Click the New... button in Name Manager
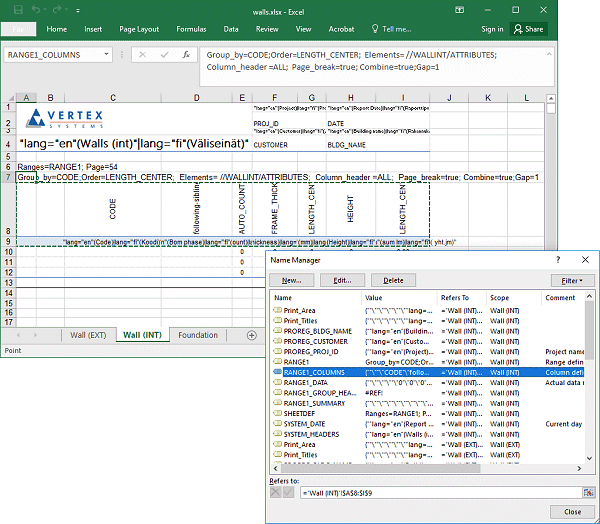This screenshot has height=524, width=600. pos(292,281)
